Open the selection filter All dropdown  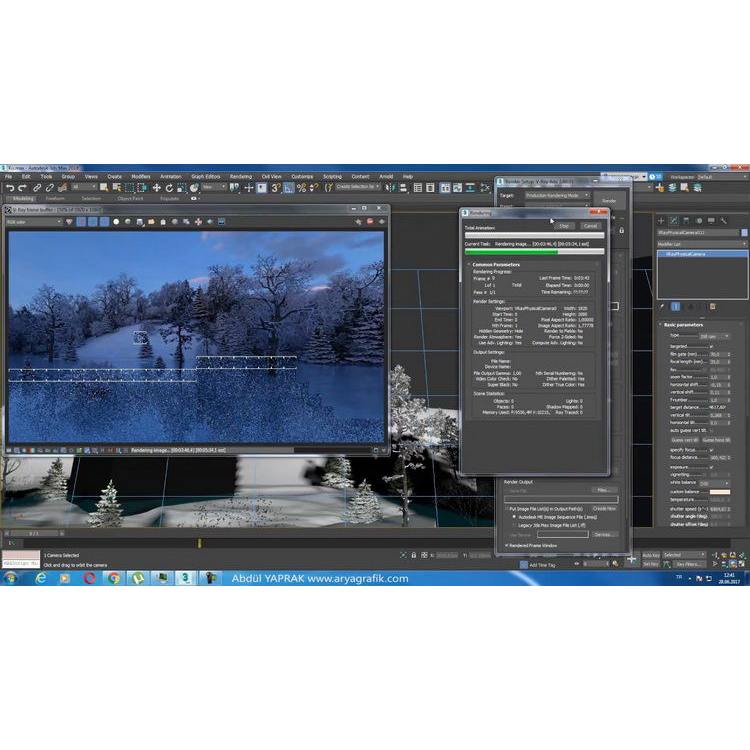click(84, 187)
